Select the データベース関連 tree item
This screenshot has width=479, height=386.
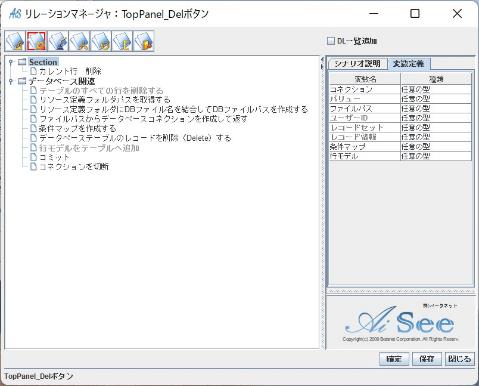[62, 81]
